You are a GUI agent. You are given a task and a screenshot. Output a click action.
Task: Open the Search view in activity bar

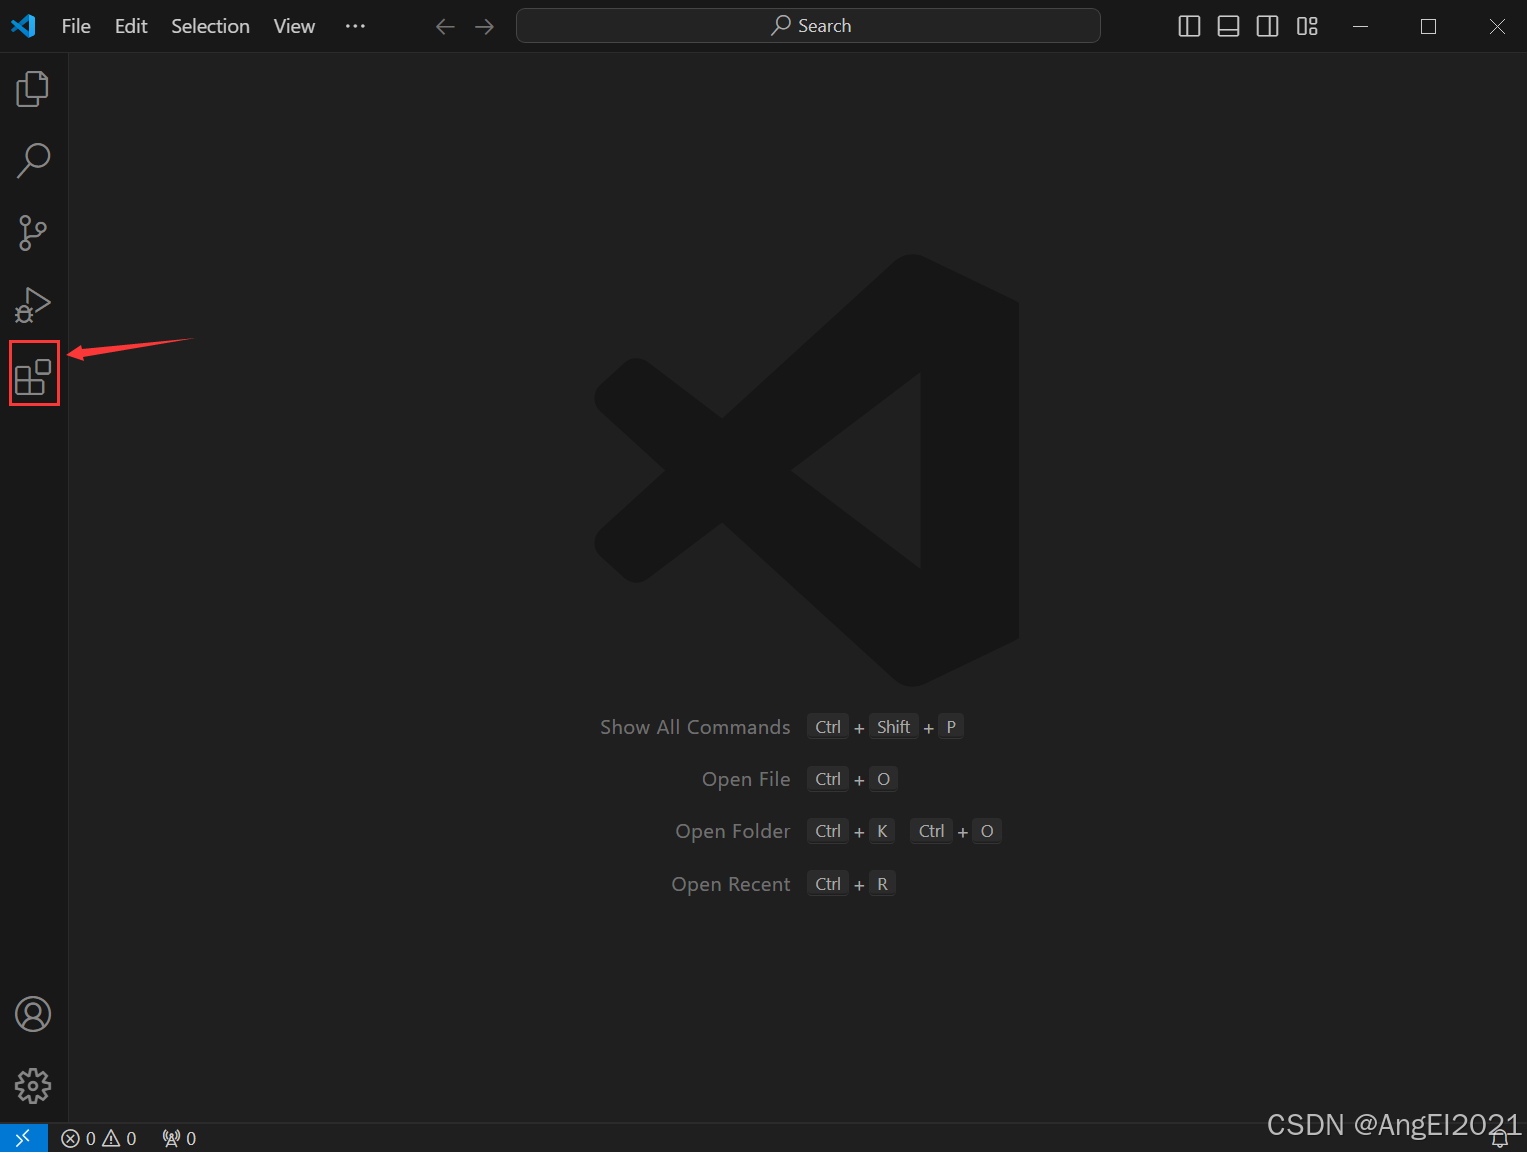point(33,160)
